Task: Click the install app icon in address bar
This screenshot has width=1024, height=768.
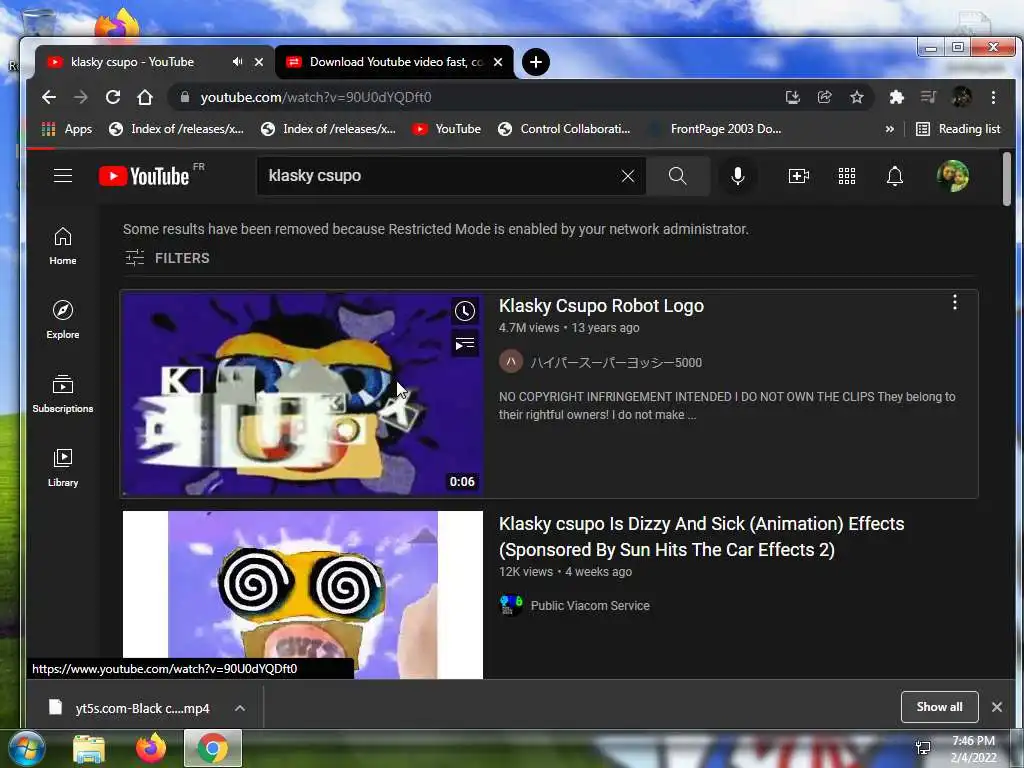Action: [793, 97]
